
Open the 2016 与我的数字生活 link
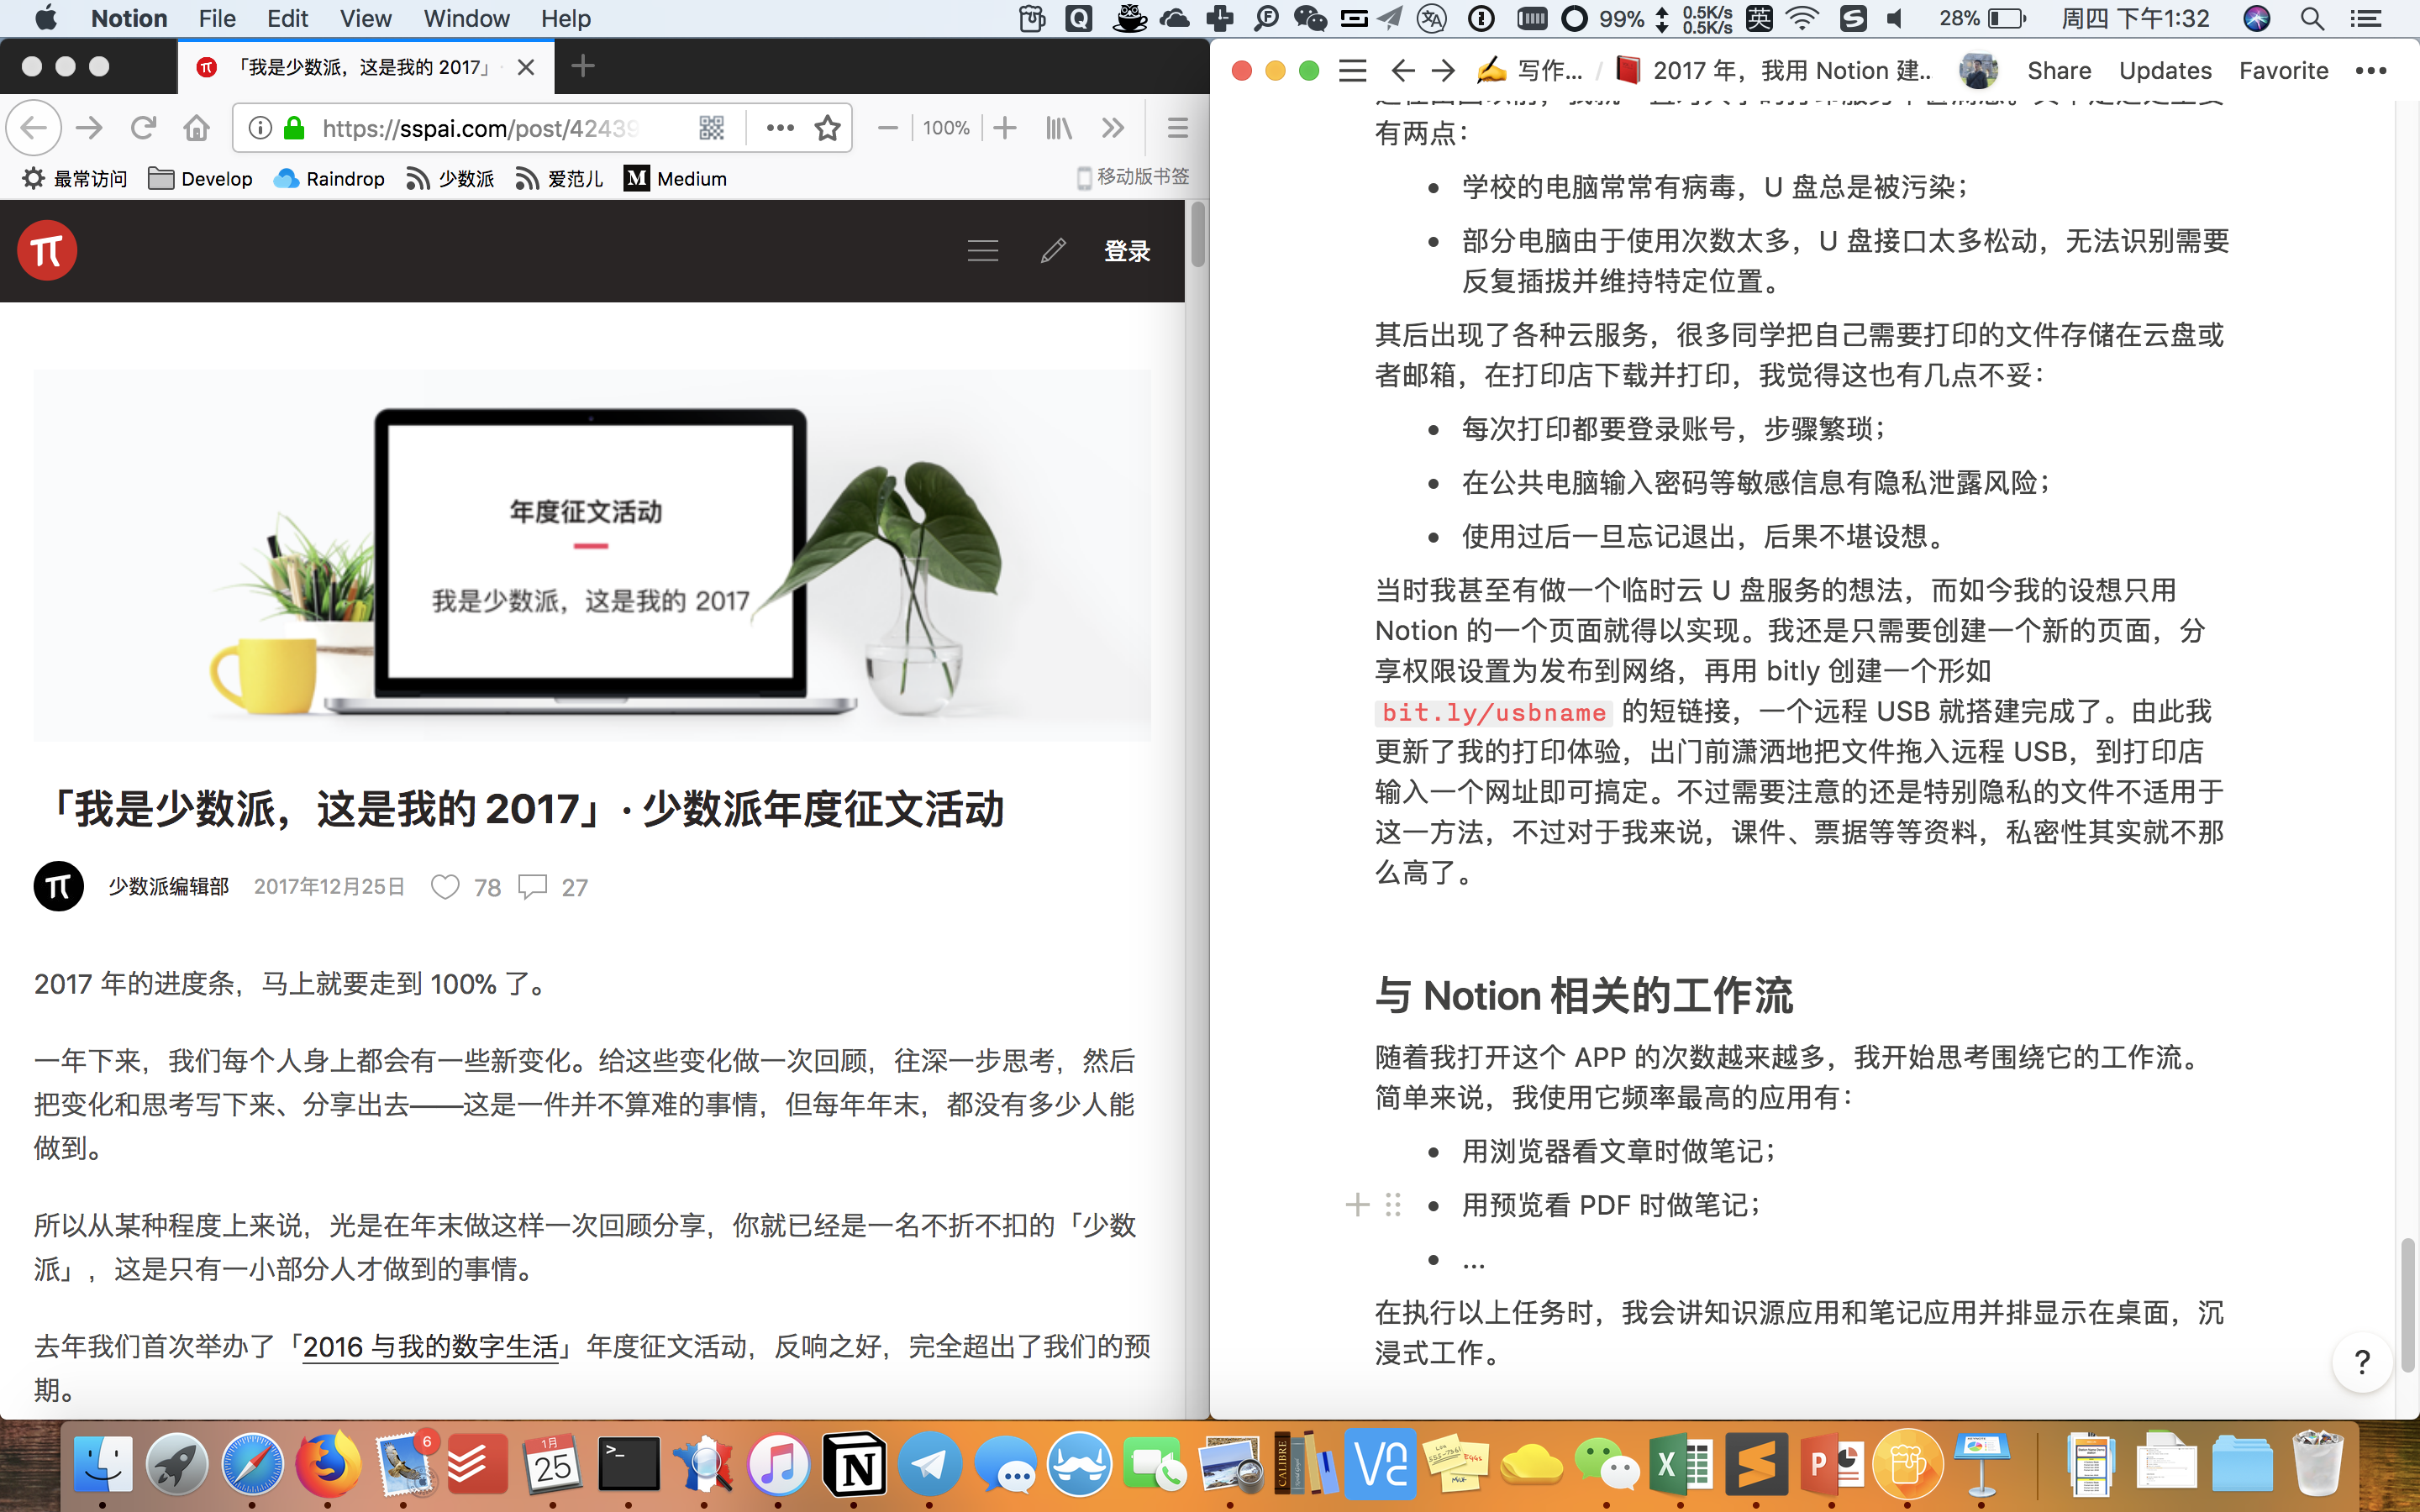tap(430, 1347)
